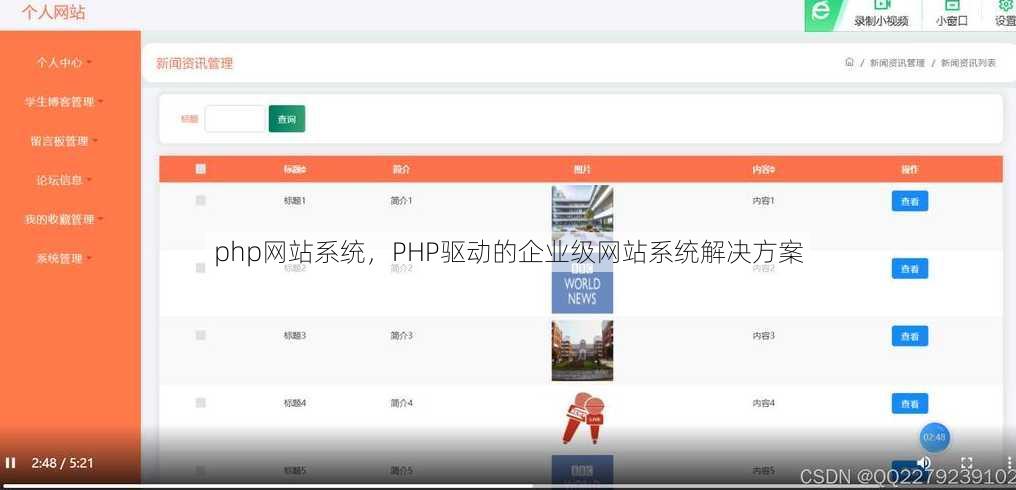Viewport: 1016px width, 490px height.
Task: Pause the video playback
Action: 10,463
